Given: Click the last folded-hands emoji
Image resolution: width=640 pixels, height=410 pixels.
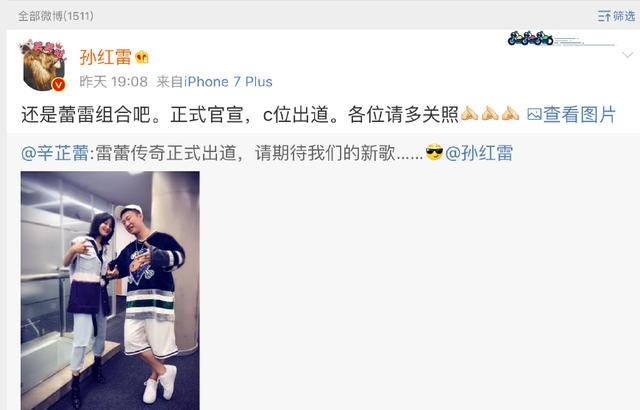Looking at the screenshot, I should coord(510,114).
